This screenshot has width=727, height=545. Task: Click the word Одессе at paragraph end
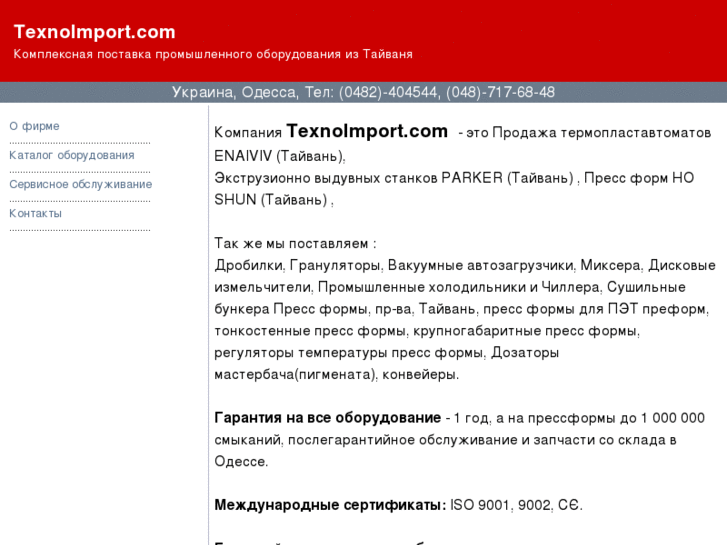[241, 462]
